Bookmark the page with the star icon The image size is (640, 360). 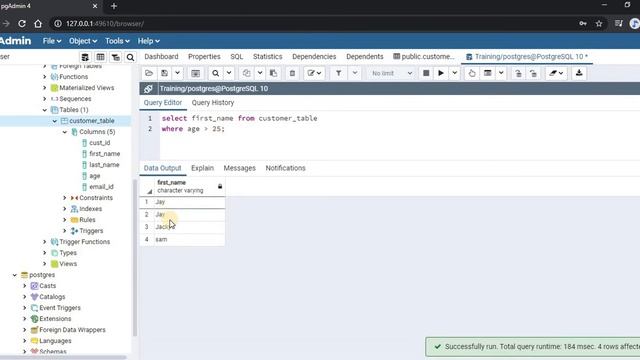pyautogui.click(x=599, y=24)
